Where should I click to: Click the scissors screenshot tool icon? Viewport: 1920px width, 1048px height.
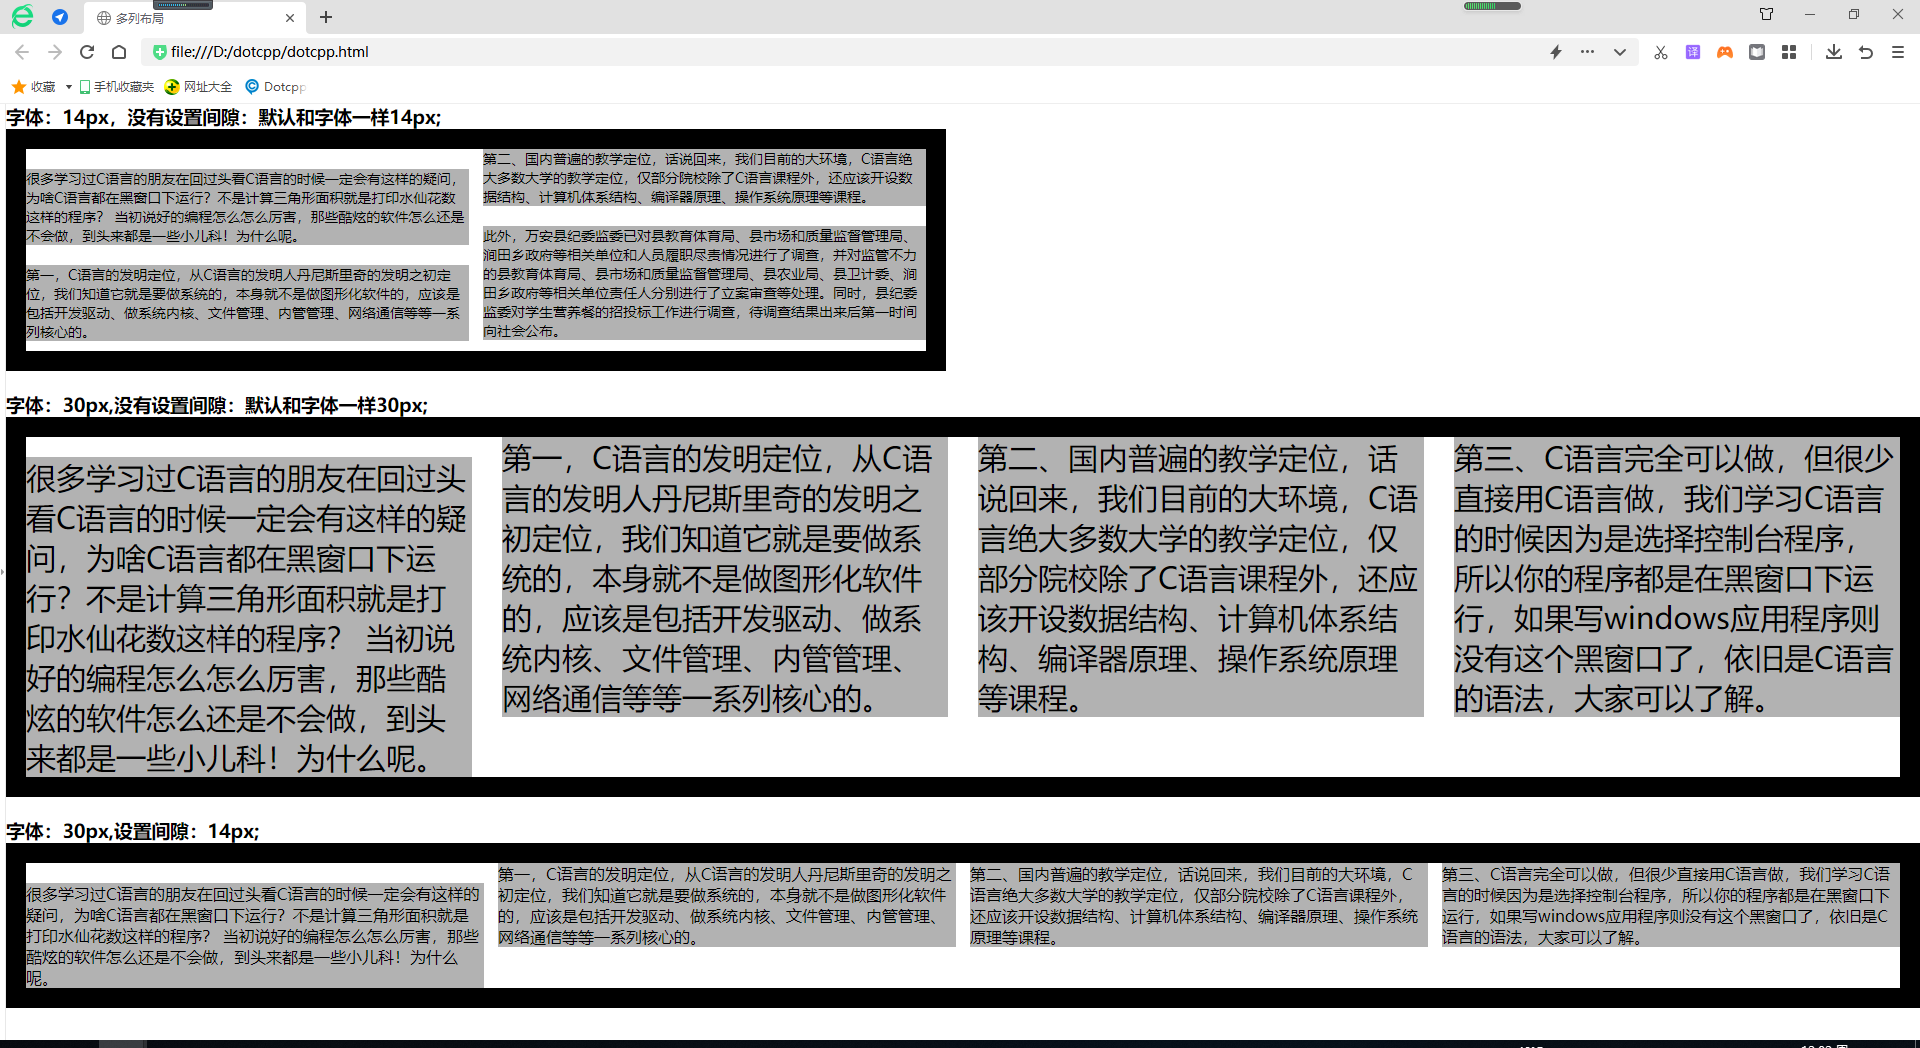click(x=1660, y=52)
